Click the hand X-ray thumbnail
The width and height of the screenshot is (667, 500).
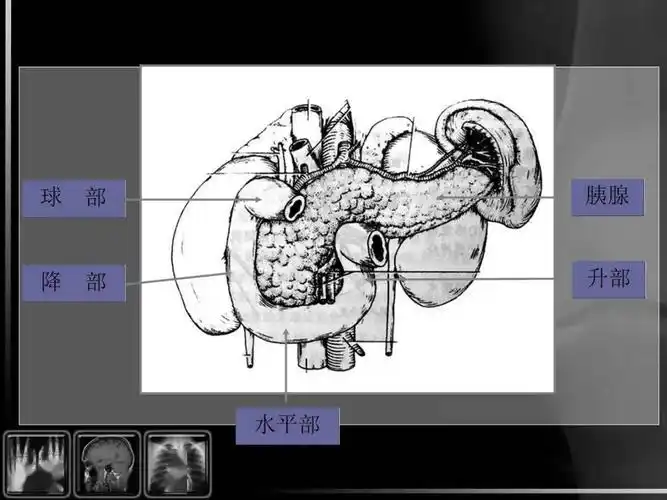(36, 463)
